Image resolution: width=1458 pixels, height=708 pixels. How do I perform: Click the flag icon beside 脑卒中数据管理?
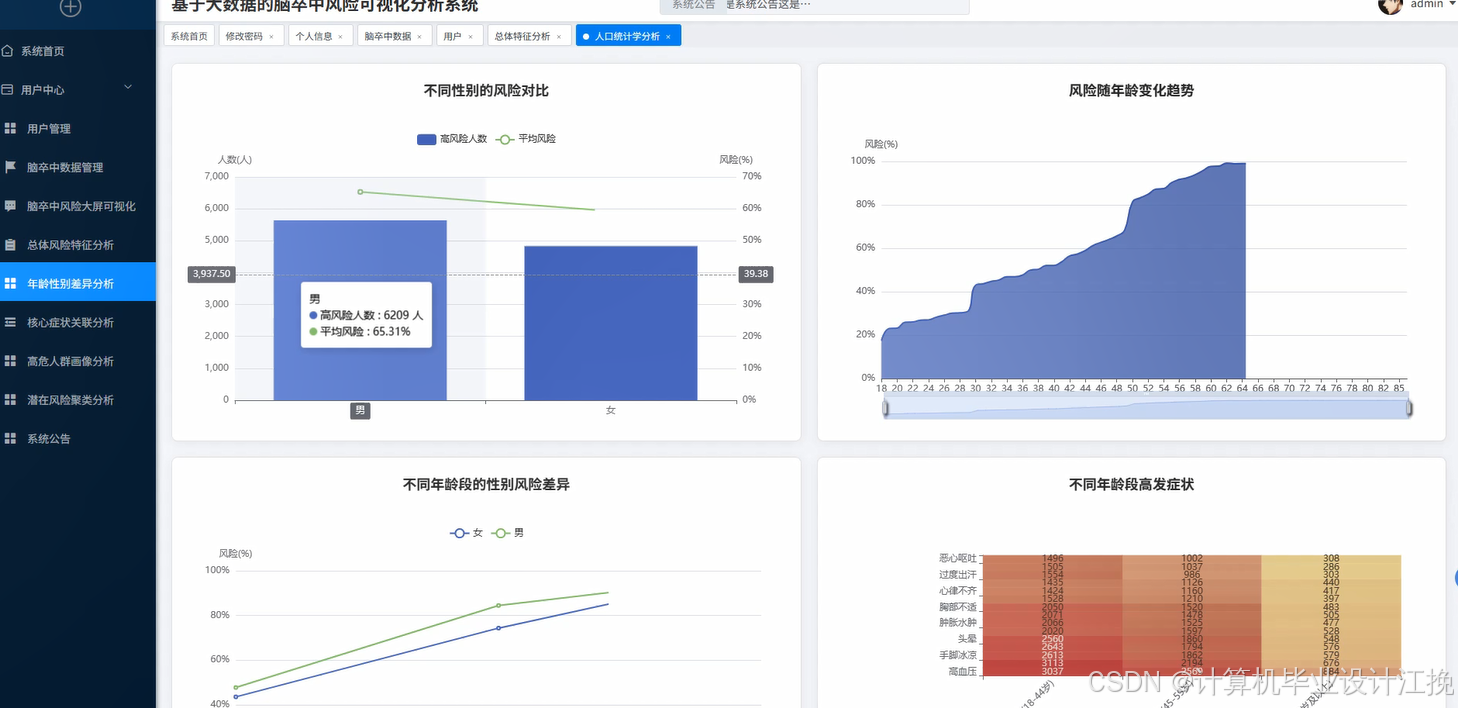click(x=11, y=167)
